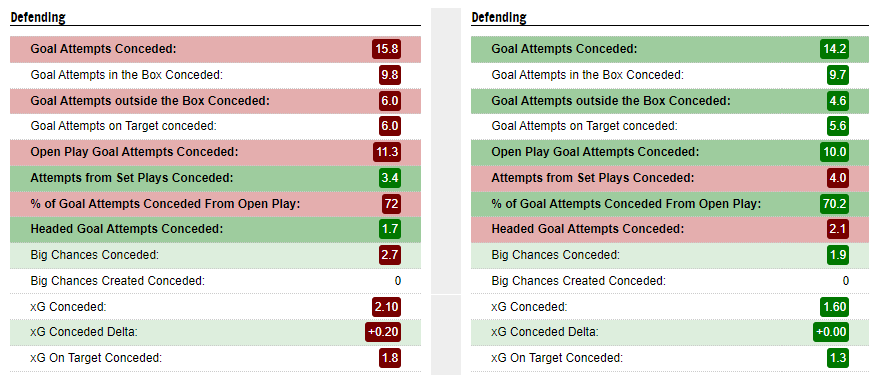
Task: Click the left 2.7 Big Chances Conceded badge
Action: point(390,255)
